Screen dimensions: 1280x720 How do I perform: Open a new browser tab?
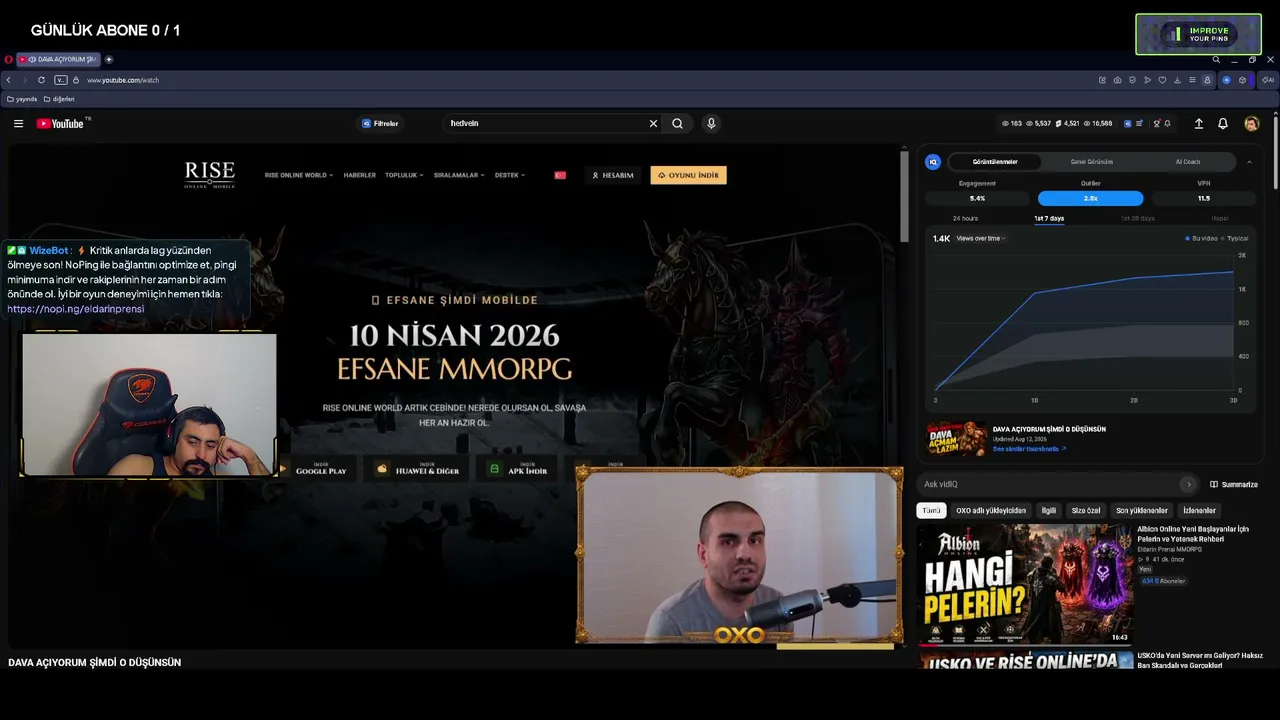coord(109,59)
